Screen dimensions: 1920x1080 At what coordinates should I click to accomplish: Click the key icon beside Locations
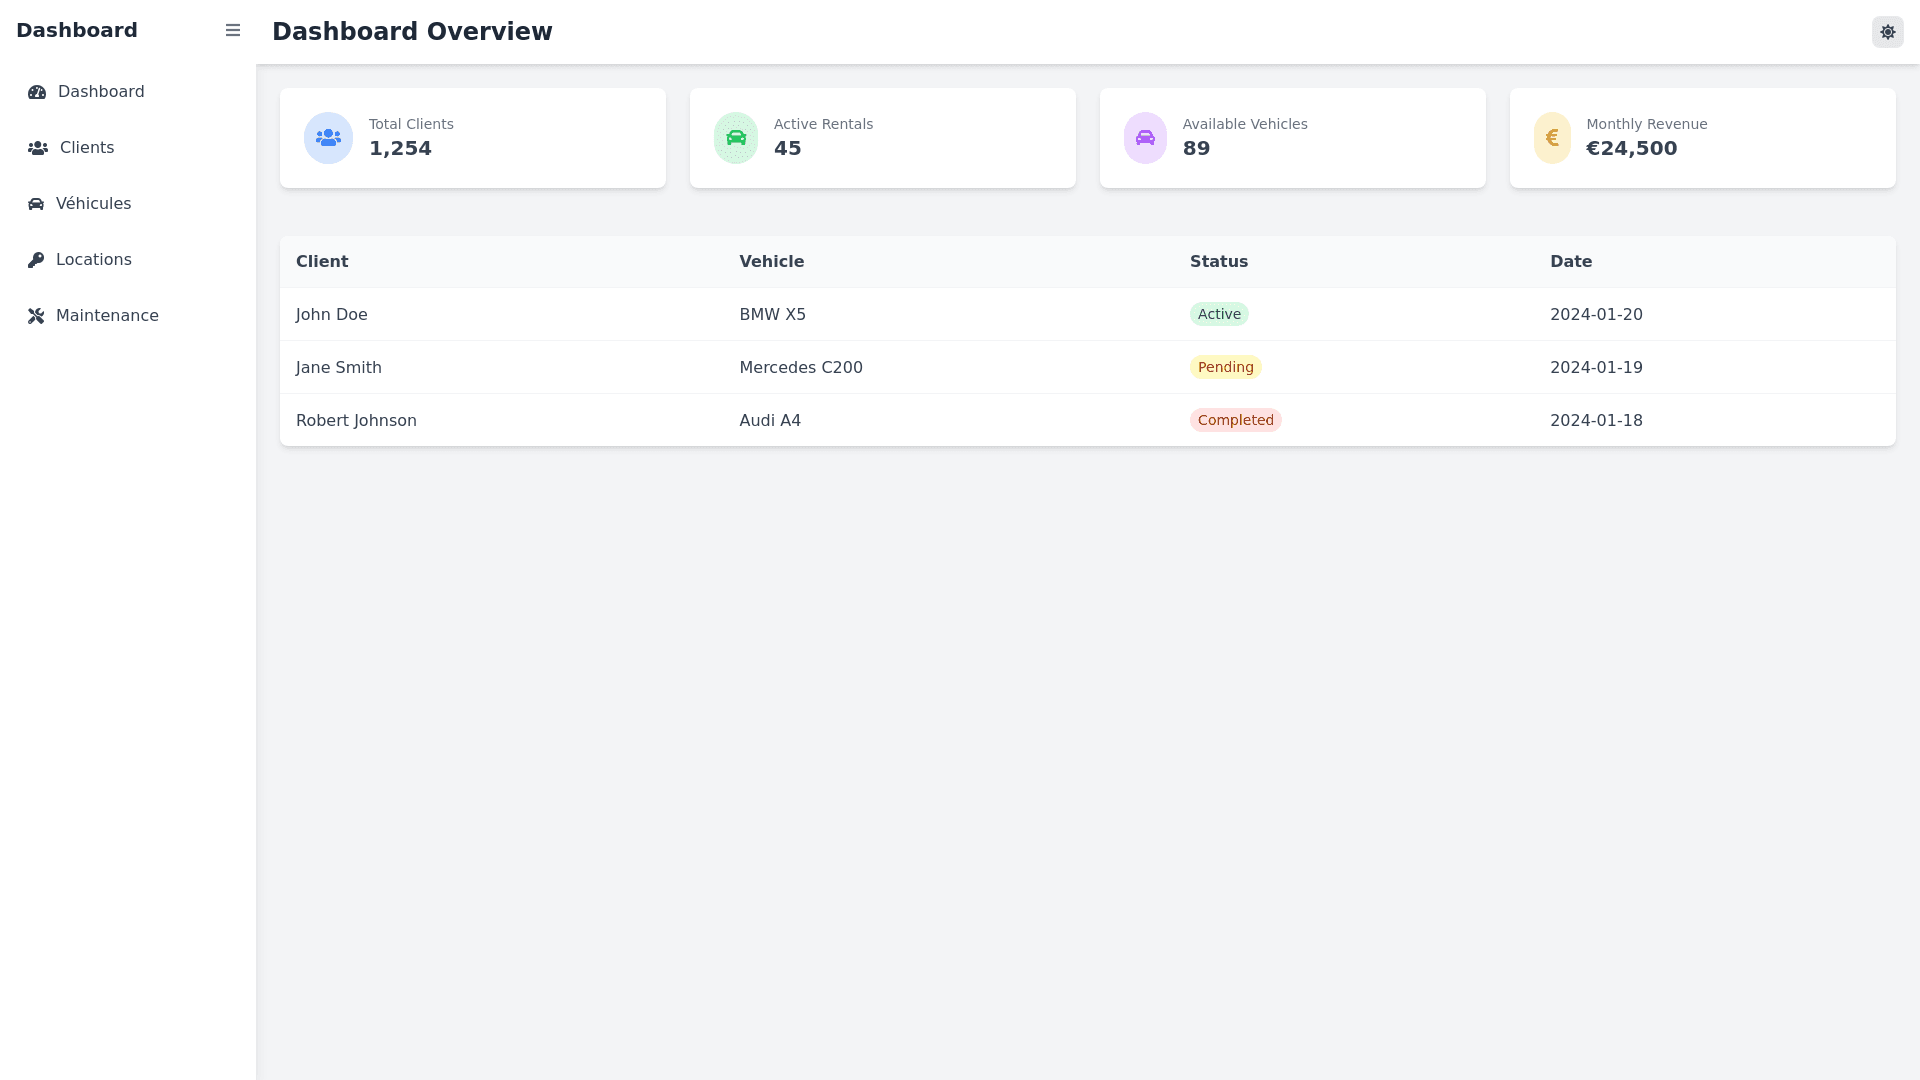coord(36,260)
